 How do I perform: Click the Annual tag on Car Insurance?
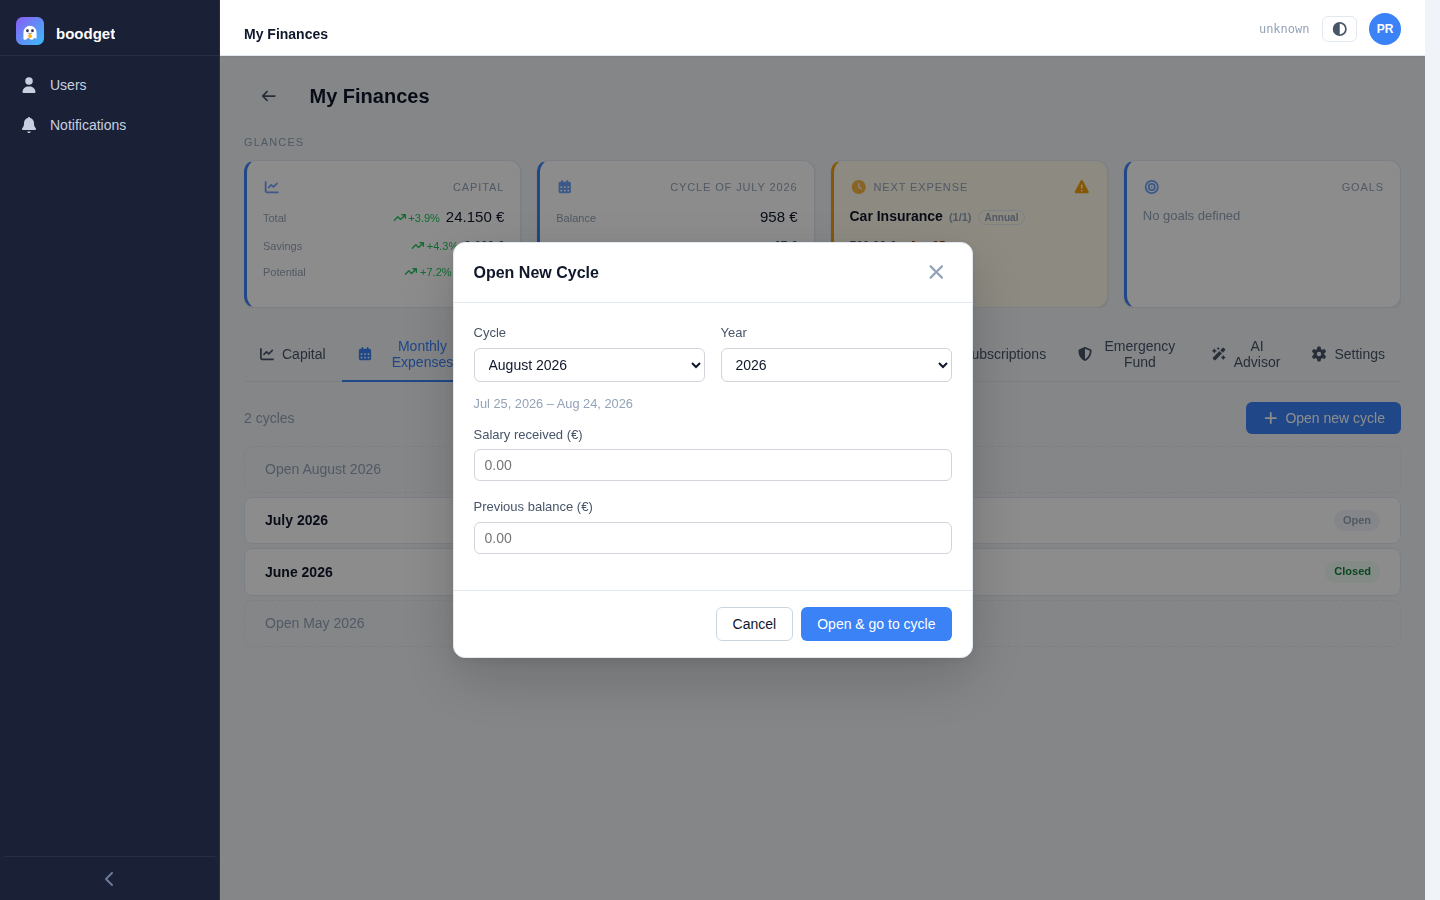(1001, 217)
